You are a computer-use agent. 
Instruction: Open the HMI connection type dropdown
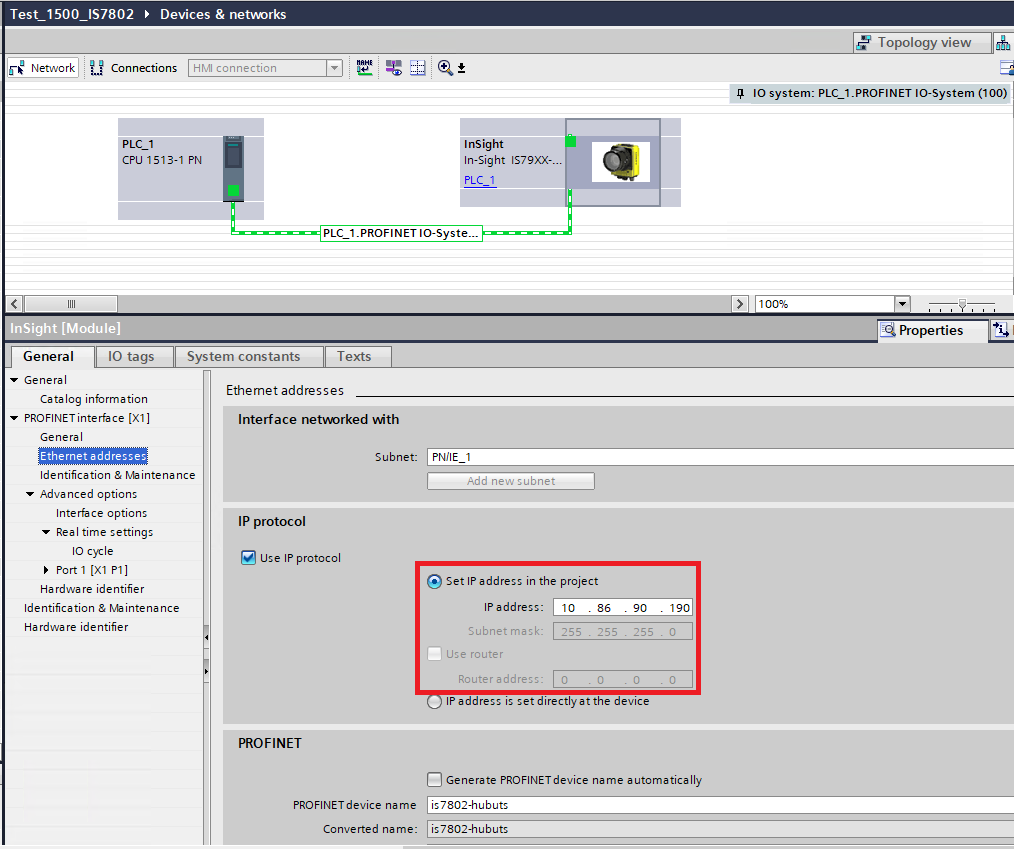pyautogui.click(x=333, y=67)
